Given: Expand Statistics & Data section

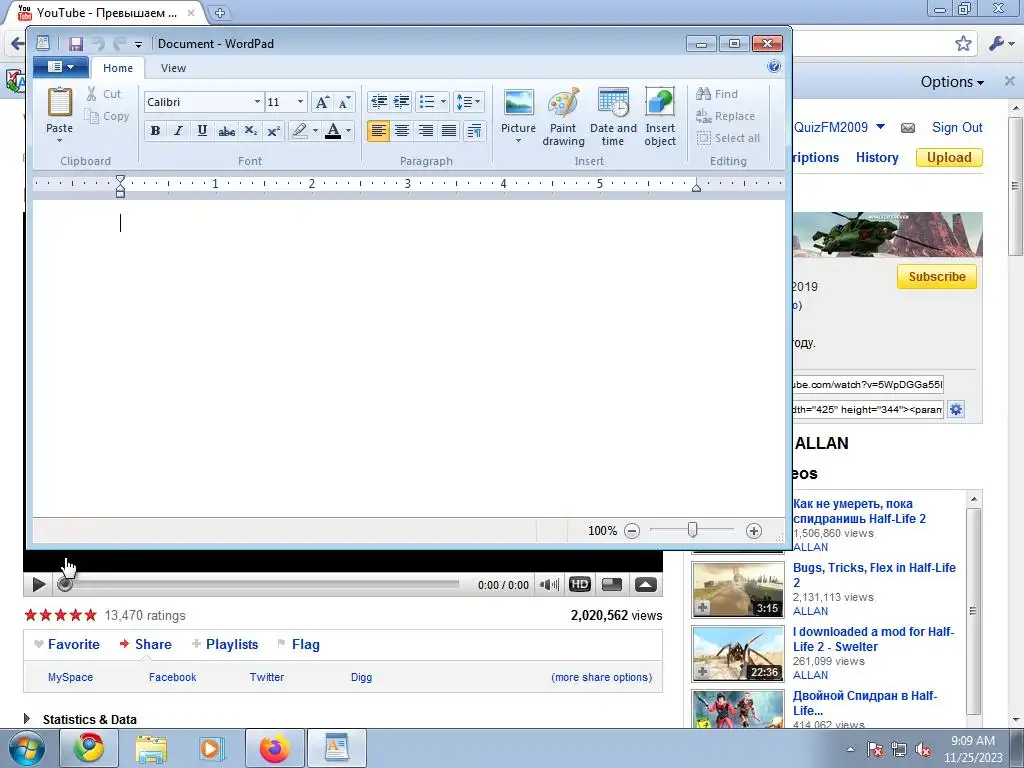Looking at the screenshot, I should tap(27, 719).
